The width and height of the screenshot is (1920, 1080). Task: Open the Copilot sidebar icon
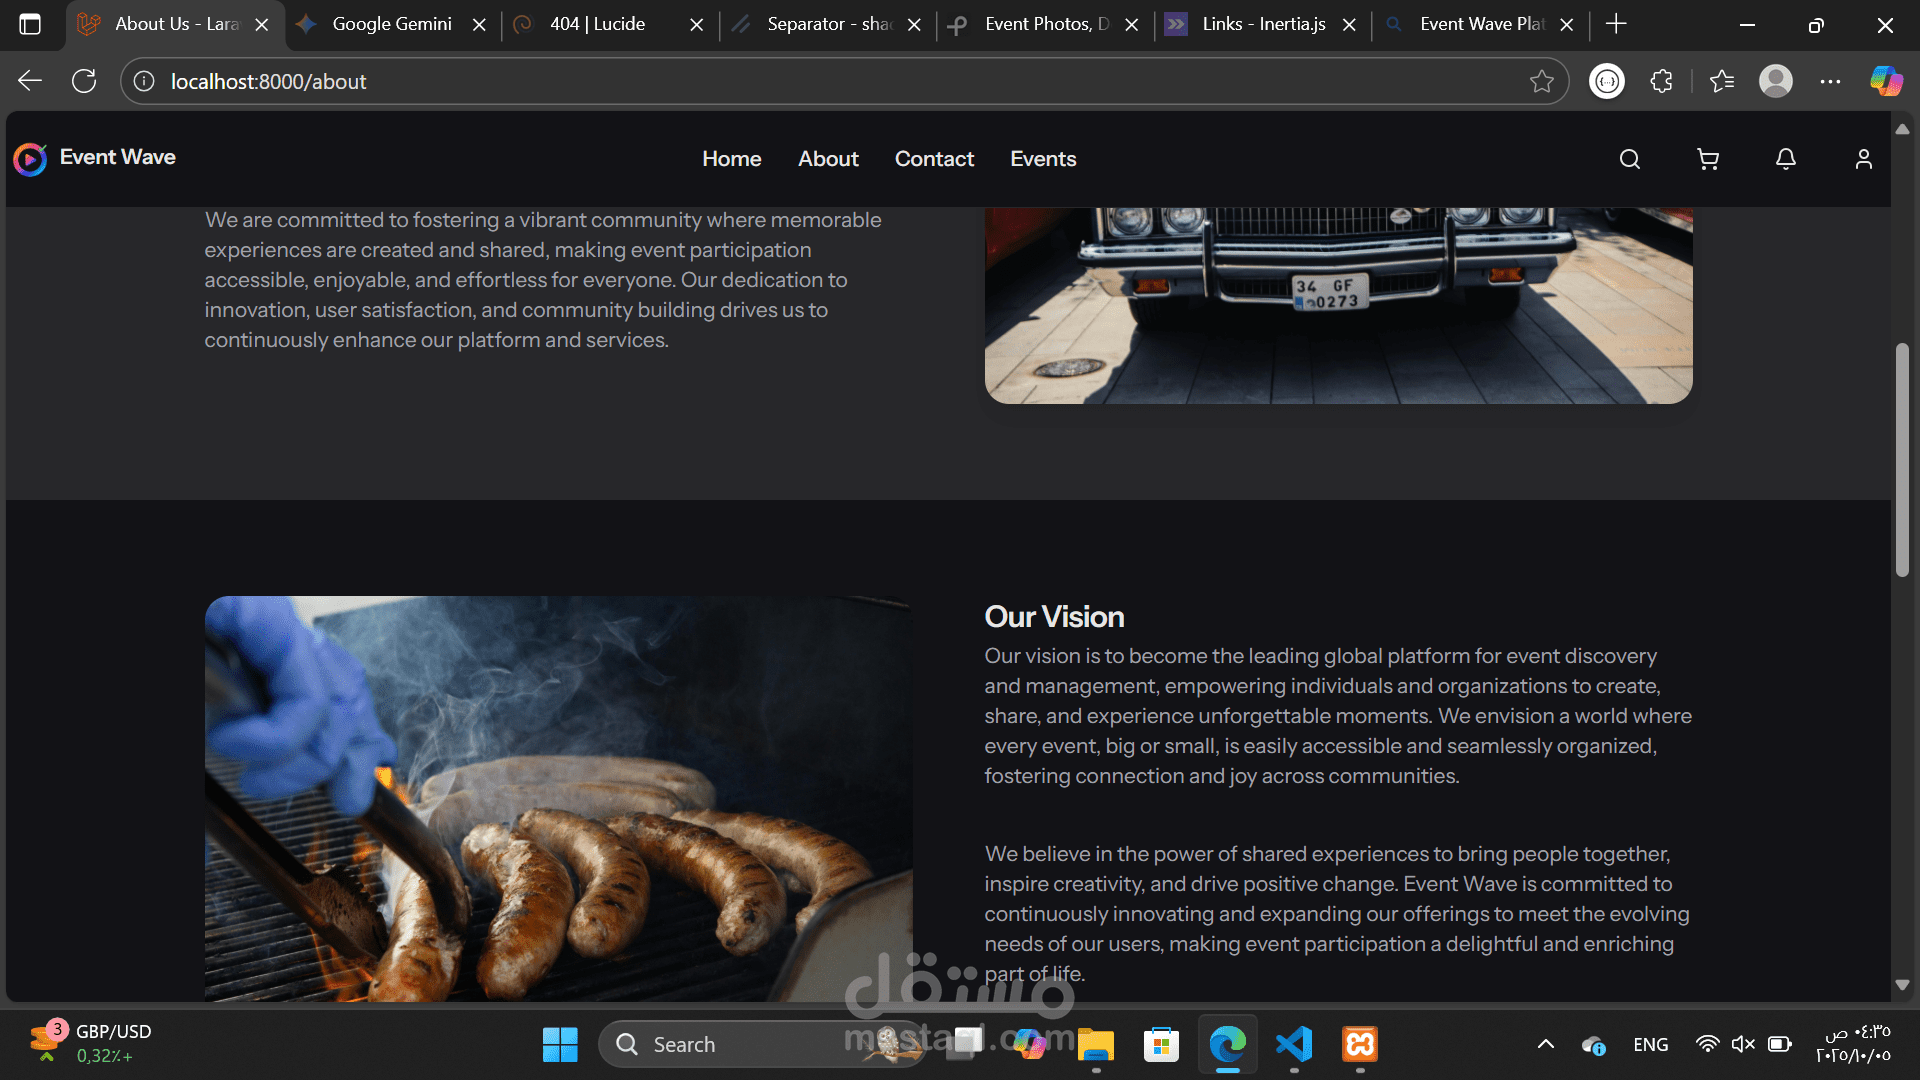[x=1886, y=81]
